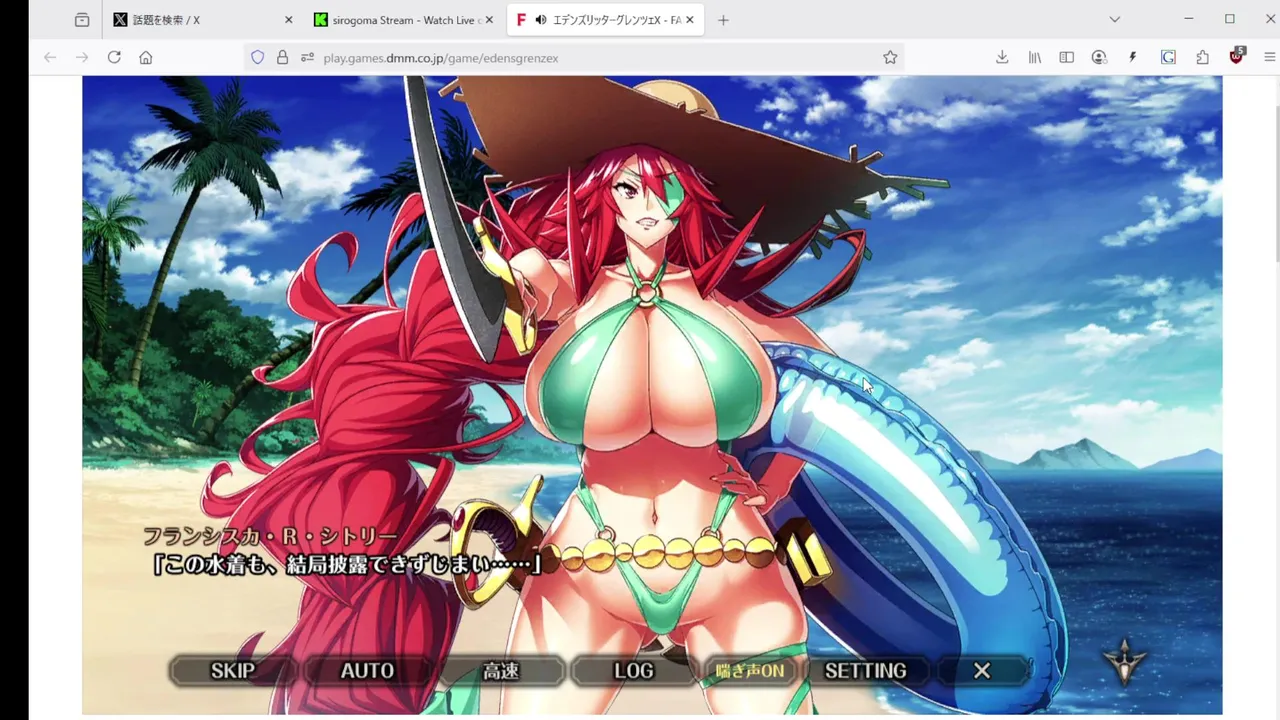Bookmark this page with the star

[x=890, y=58]
